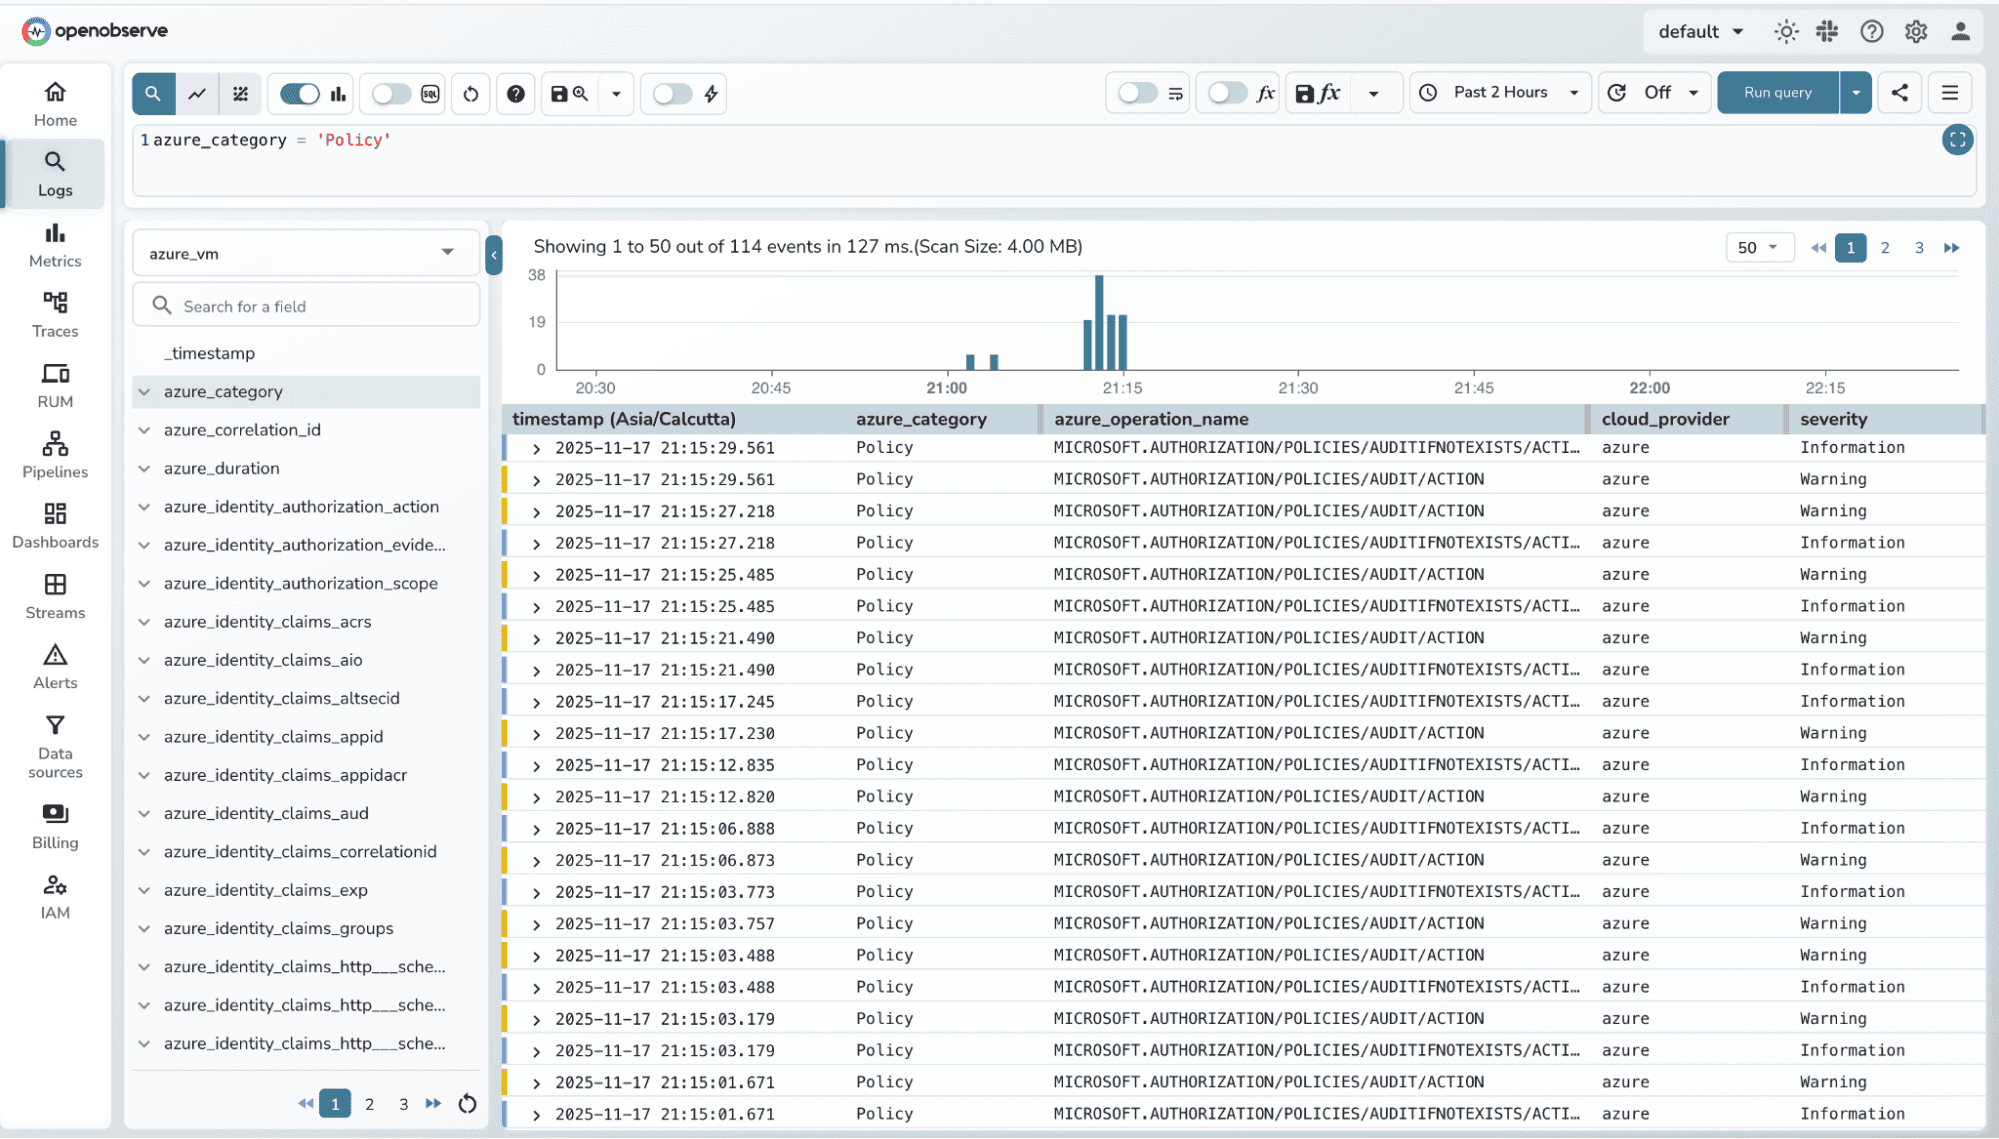Click the Run query button
1999x1139 pixels.
coord(1776,92)
